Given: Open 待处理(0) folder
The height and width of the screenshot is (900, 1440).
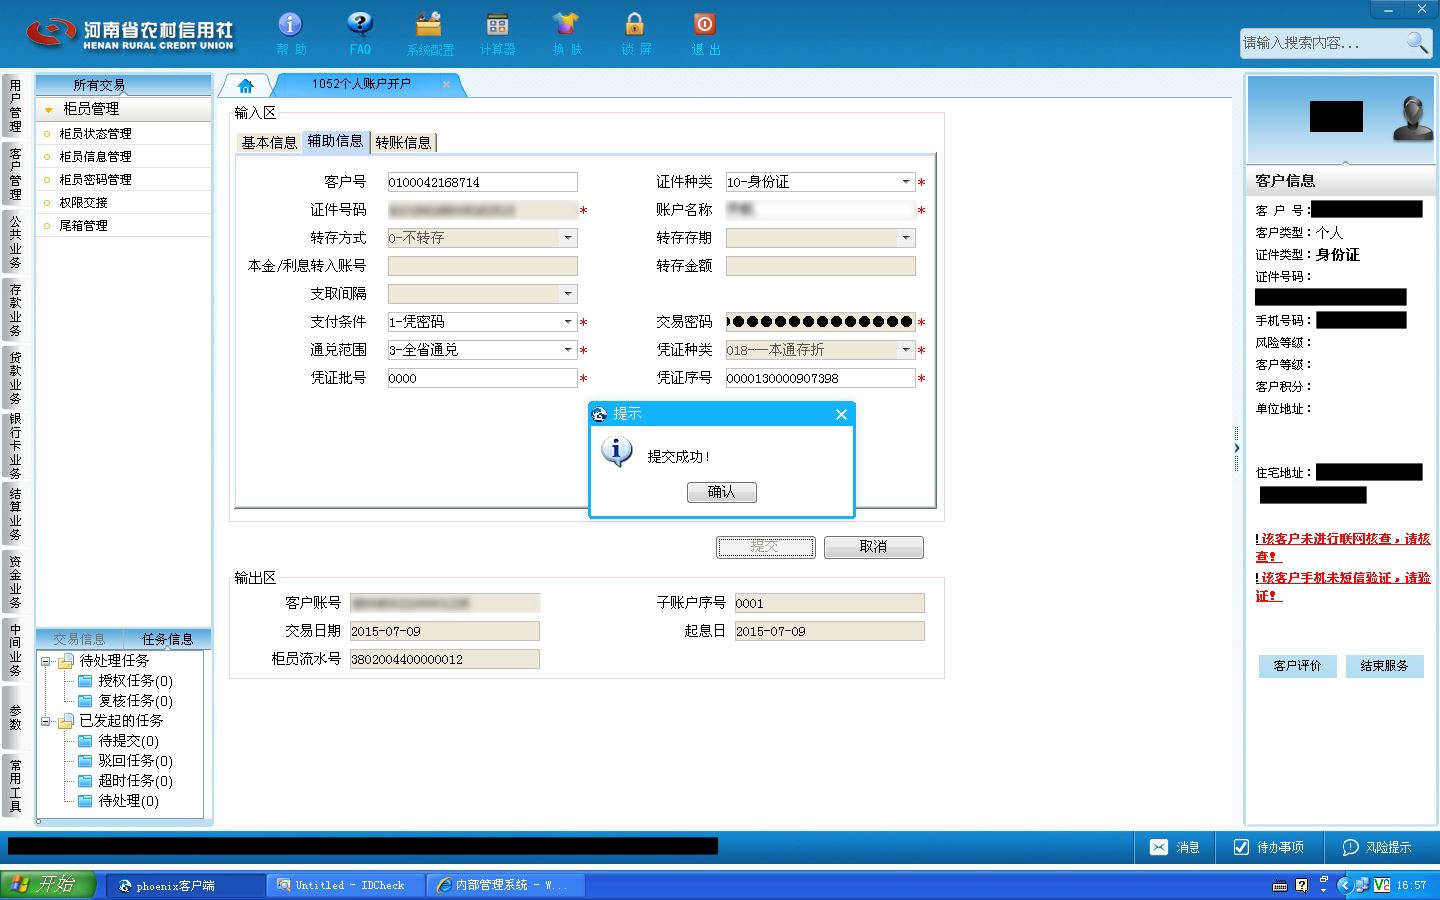Looking at the screenshot, I should [119, 801].
